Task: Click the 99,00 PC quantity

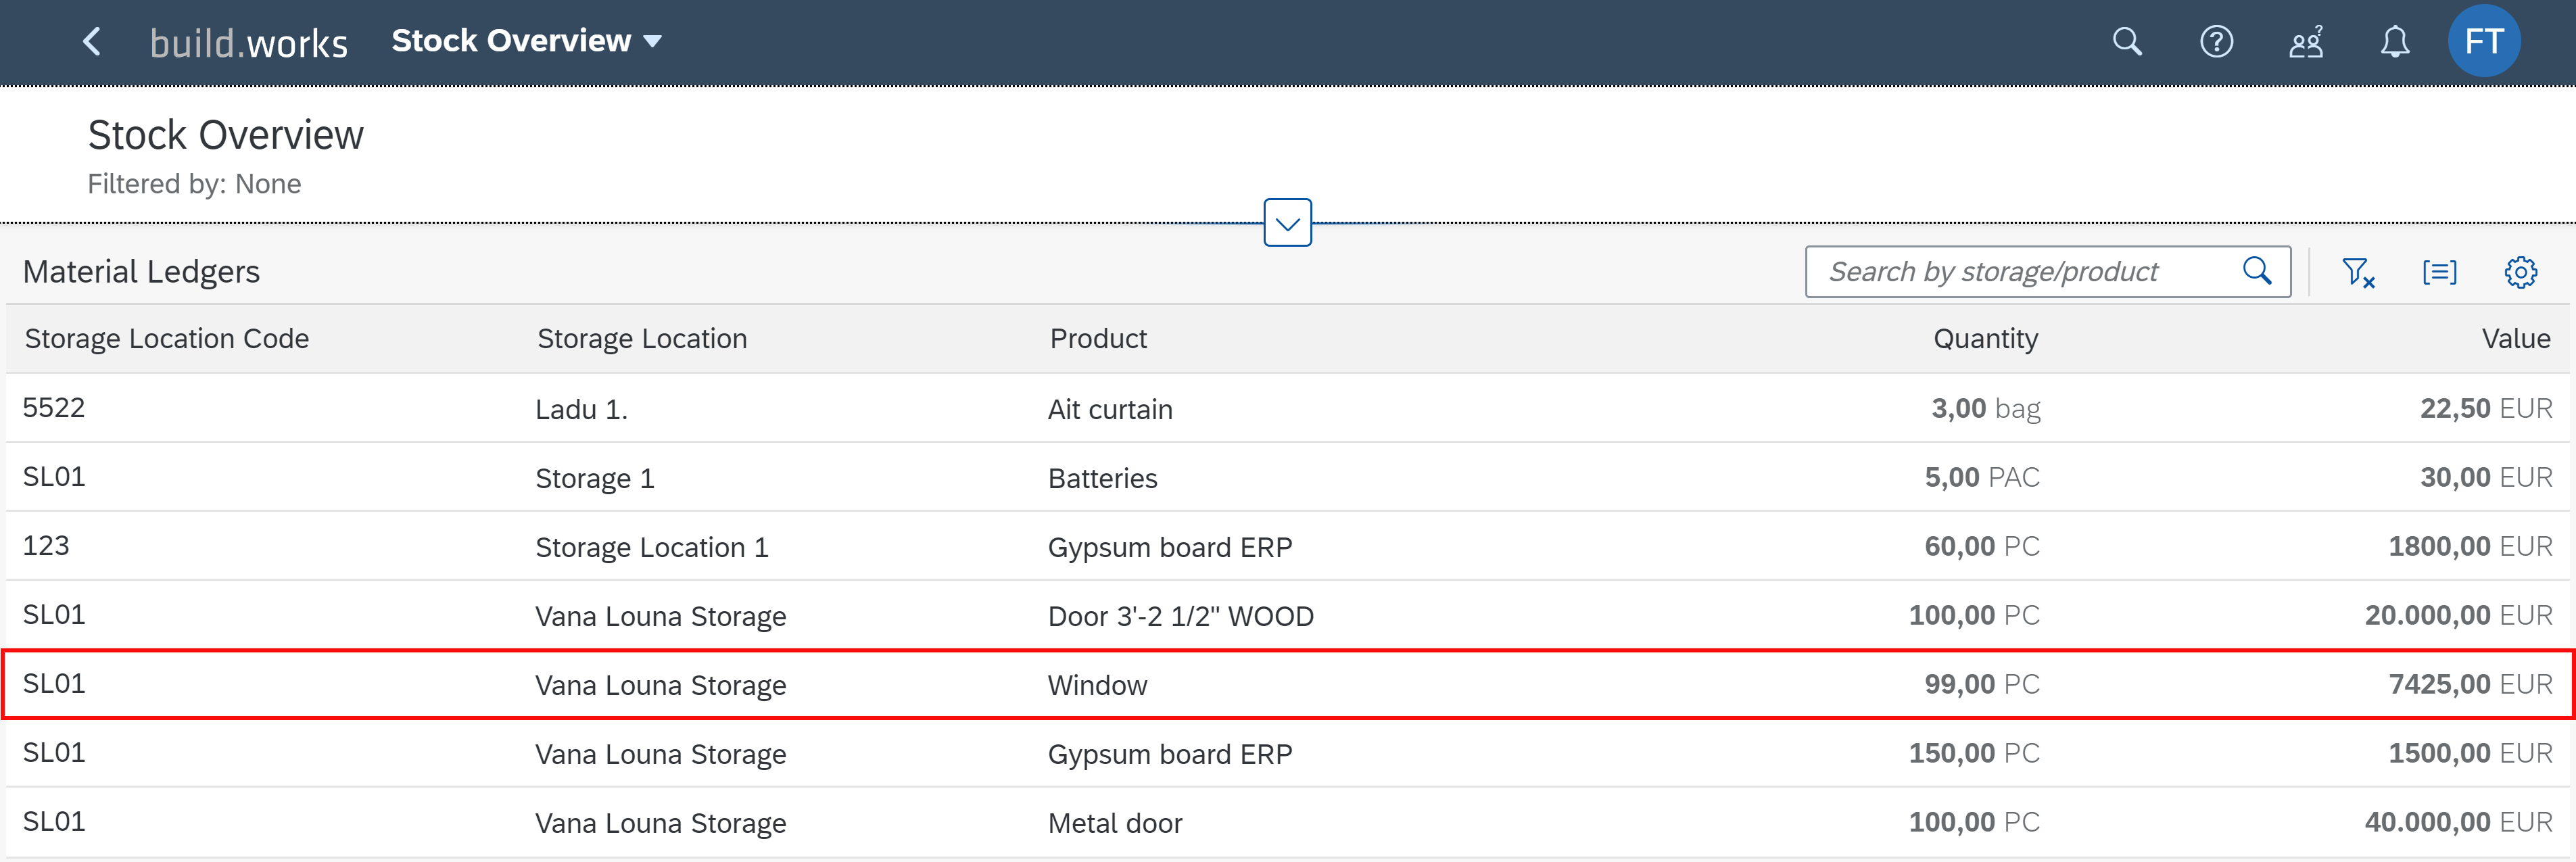Action: coord(1982,685)
